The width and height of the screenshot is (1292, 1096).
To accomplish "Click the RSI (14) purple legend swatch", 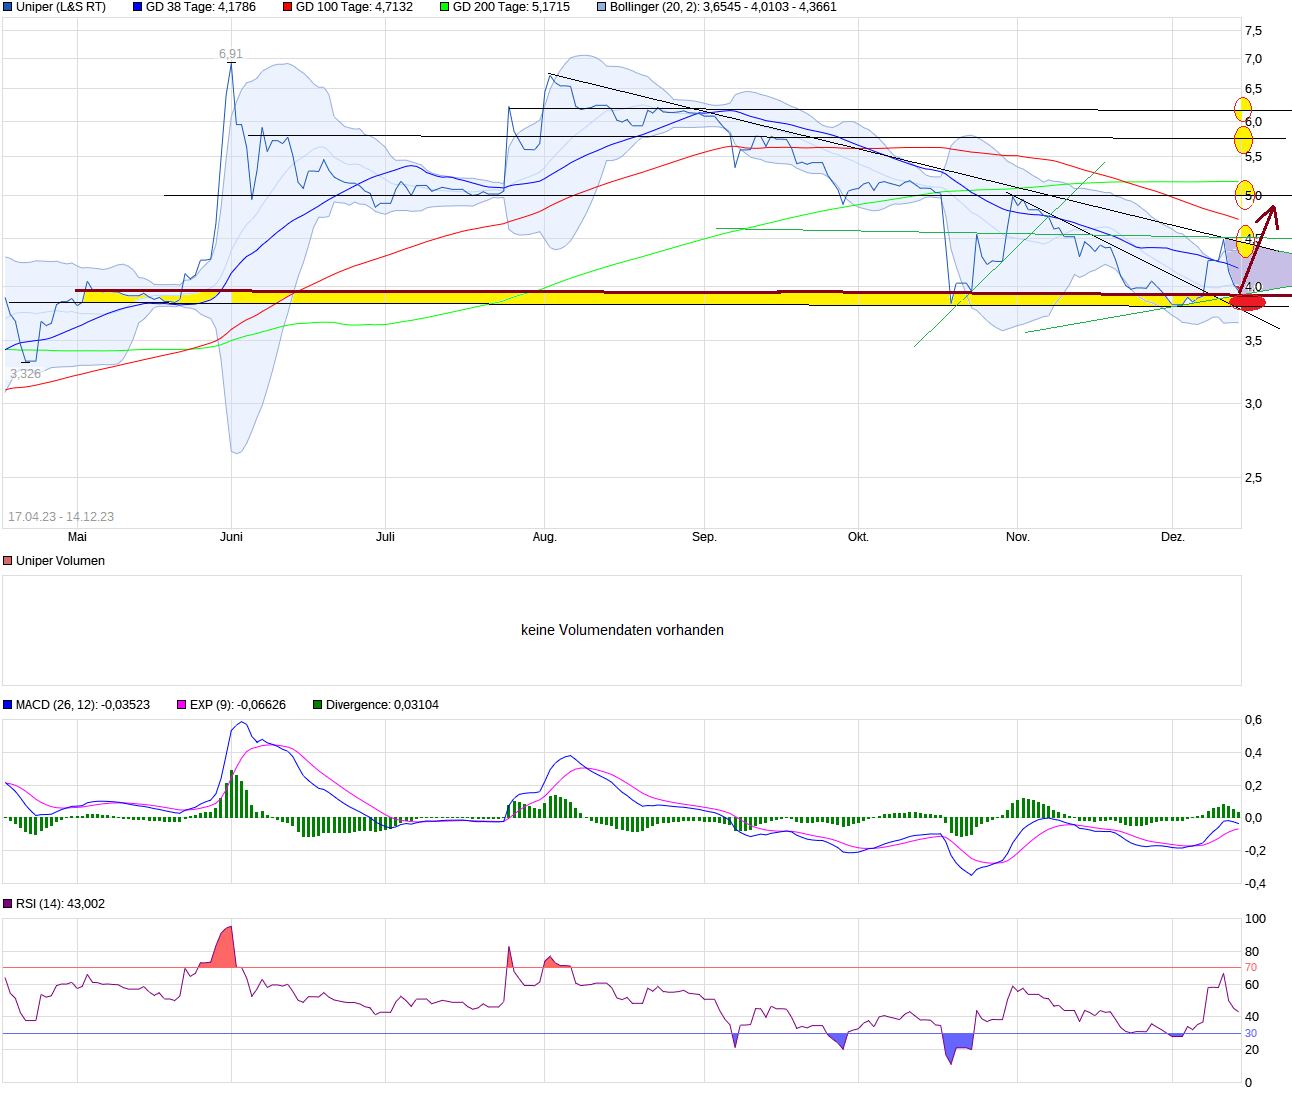I will click(8, 904).
